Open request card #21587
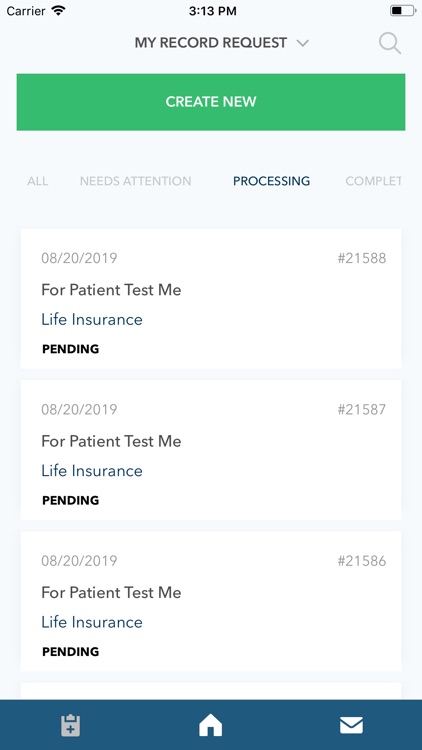The width and height of the screenshot is (422, 750). [x=211, y=450]
